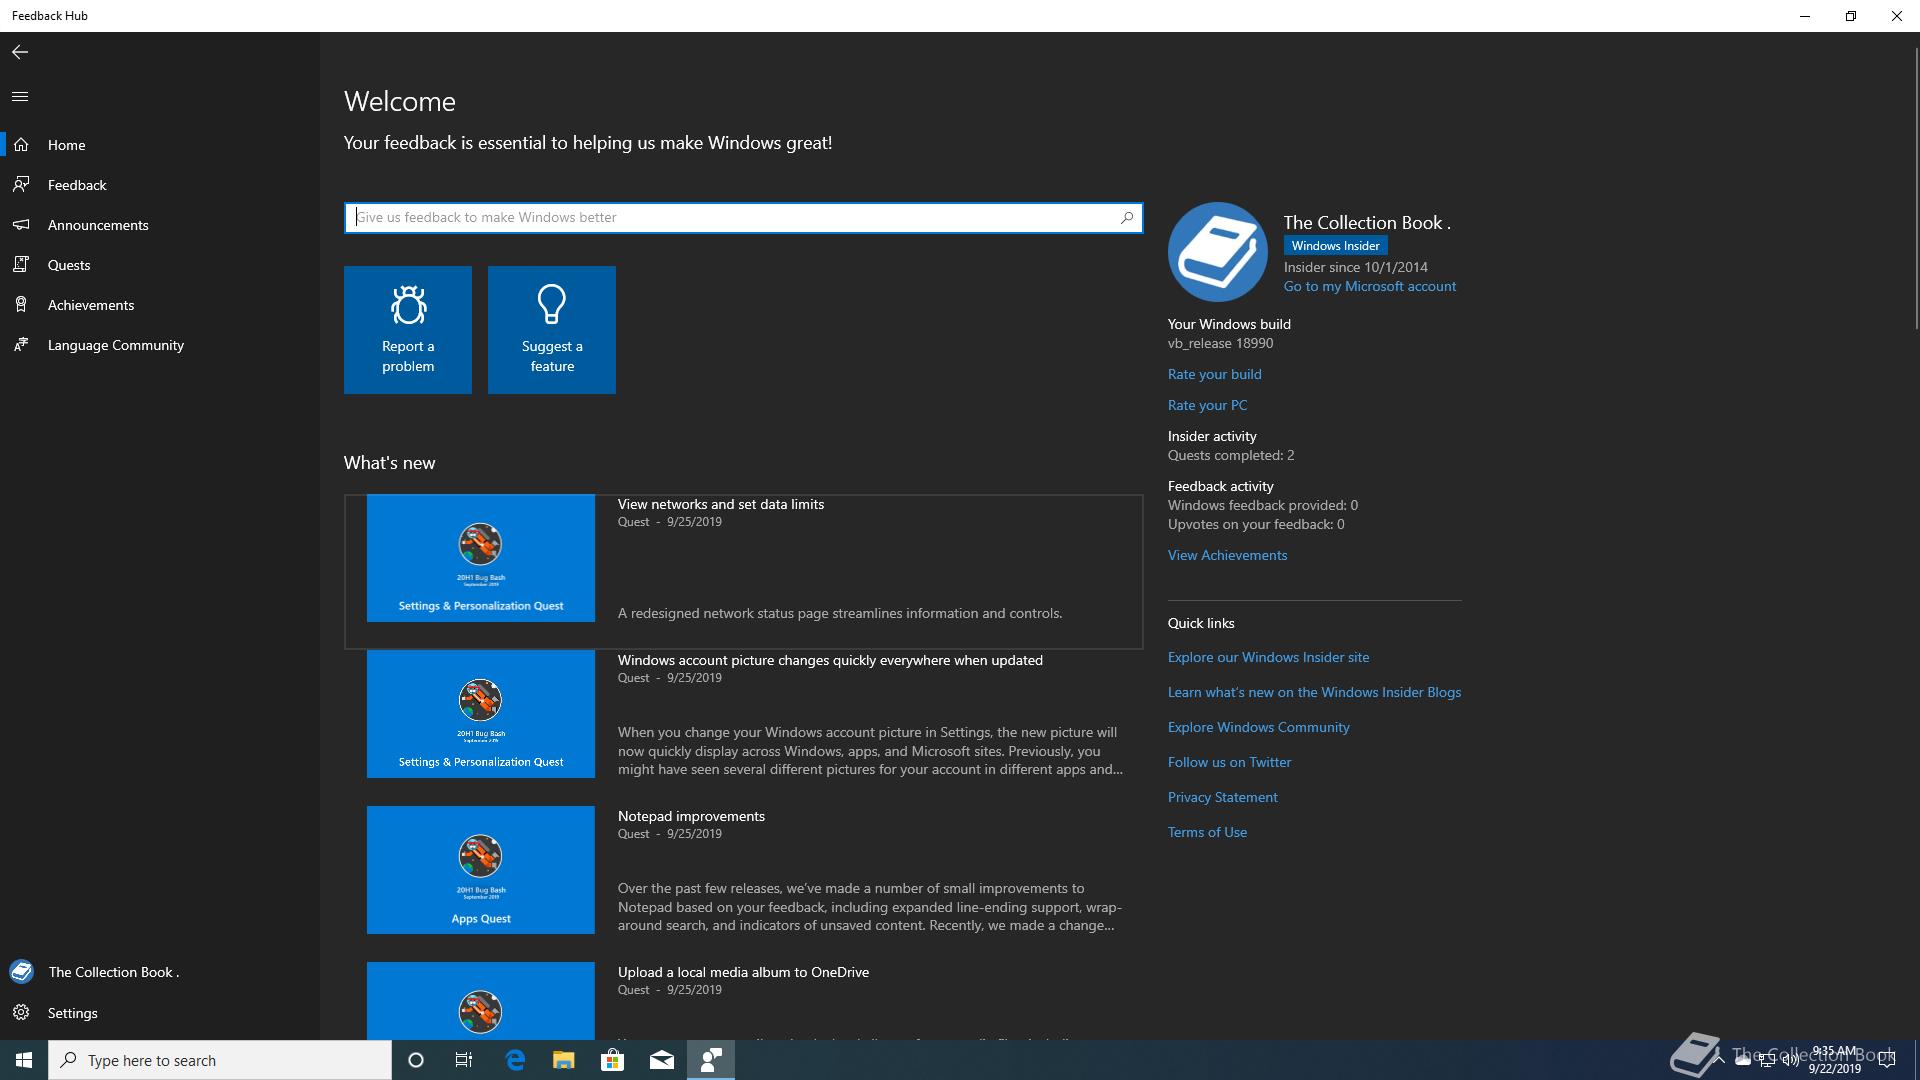The width and height of the screenshot is (1920, 1080).
Task: Select Home in the navigation pane
Action: pos(160,145)
